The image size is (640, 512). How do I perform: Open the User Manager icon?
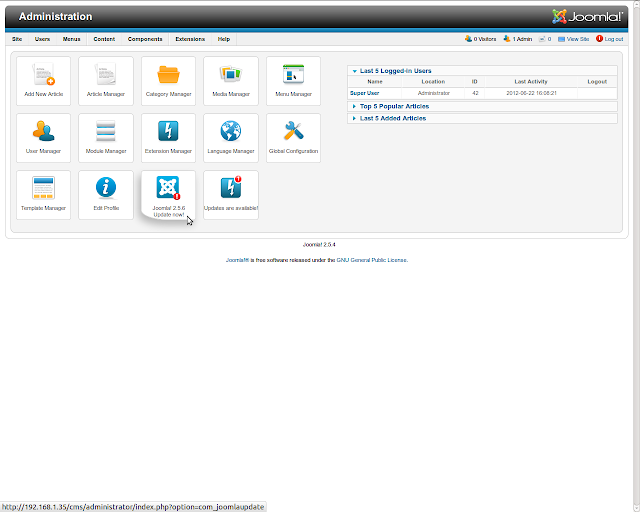pos(43,138)
